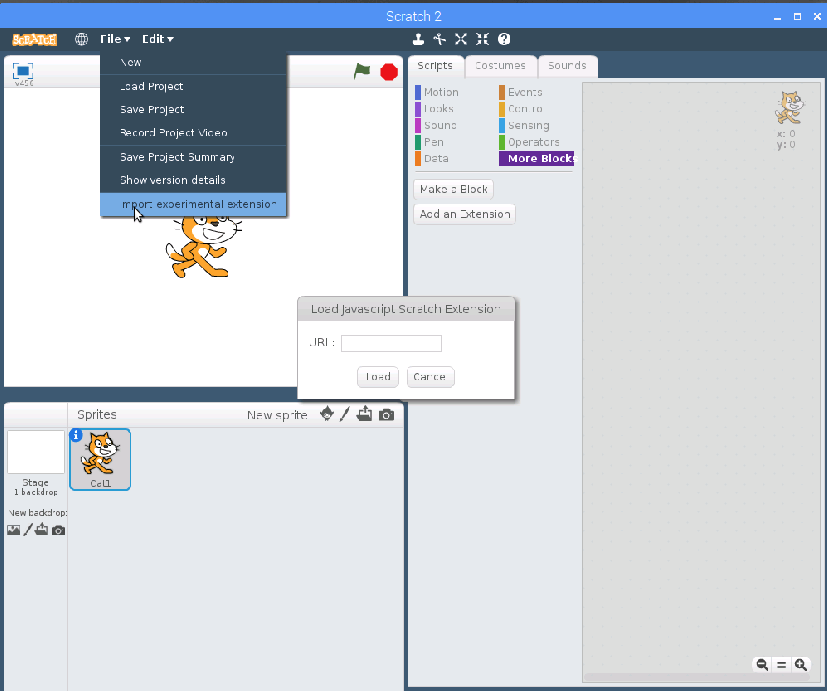The width and height of the screenshot is (827, 691).
Task: Paint a new backdrop
Action: (x=28, y=530)
